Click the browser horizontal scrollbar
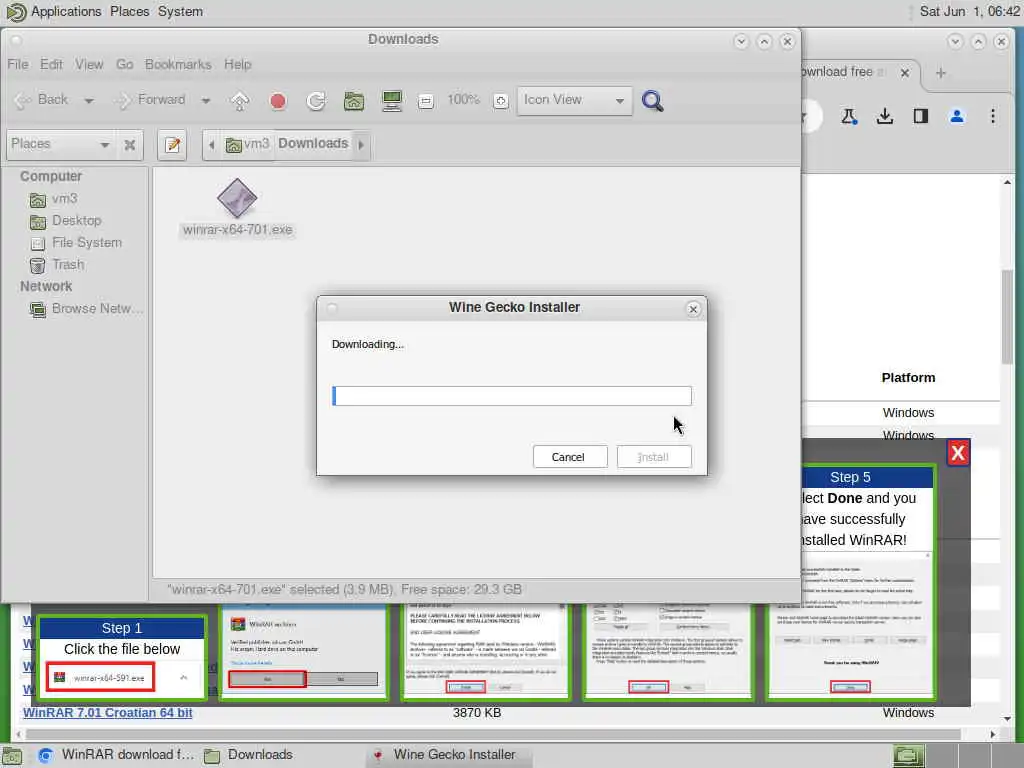The width and height of the screenshot is (1024, 768). (x=493, y=735)
